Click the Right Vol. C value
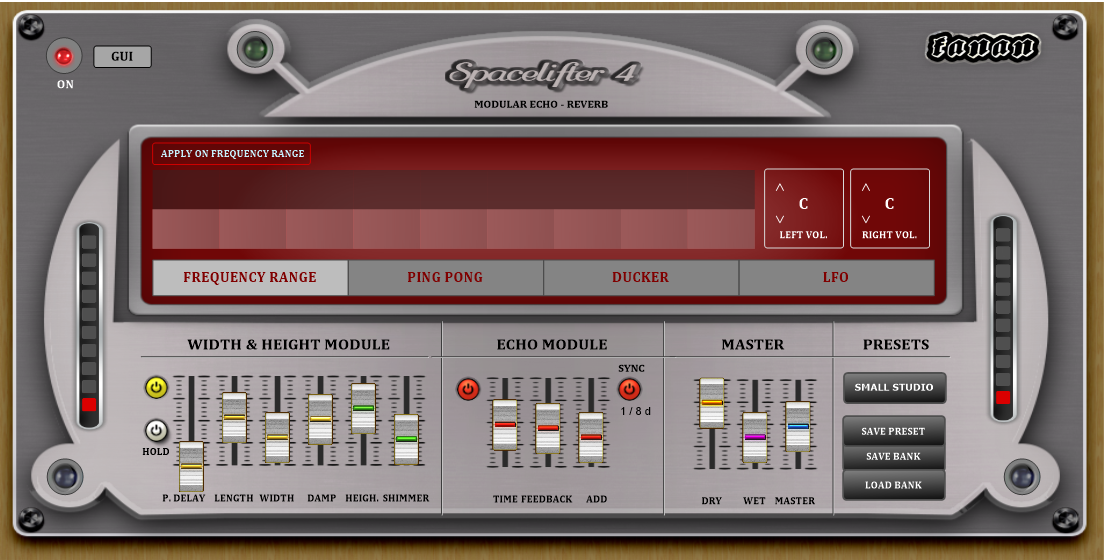This screenshot has height=560, width=1104. pyautogui.click(x=889, y=204)
